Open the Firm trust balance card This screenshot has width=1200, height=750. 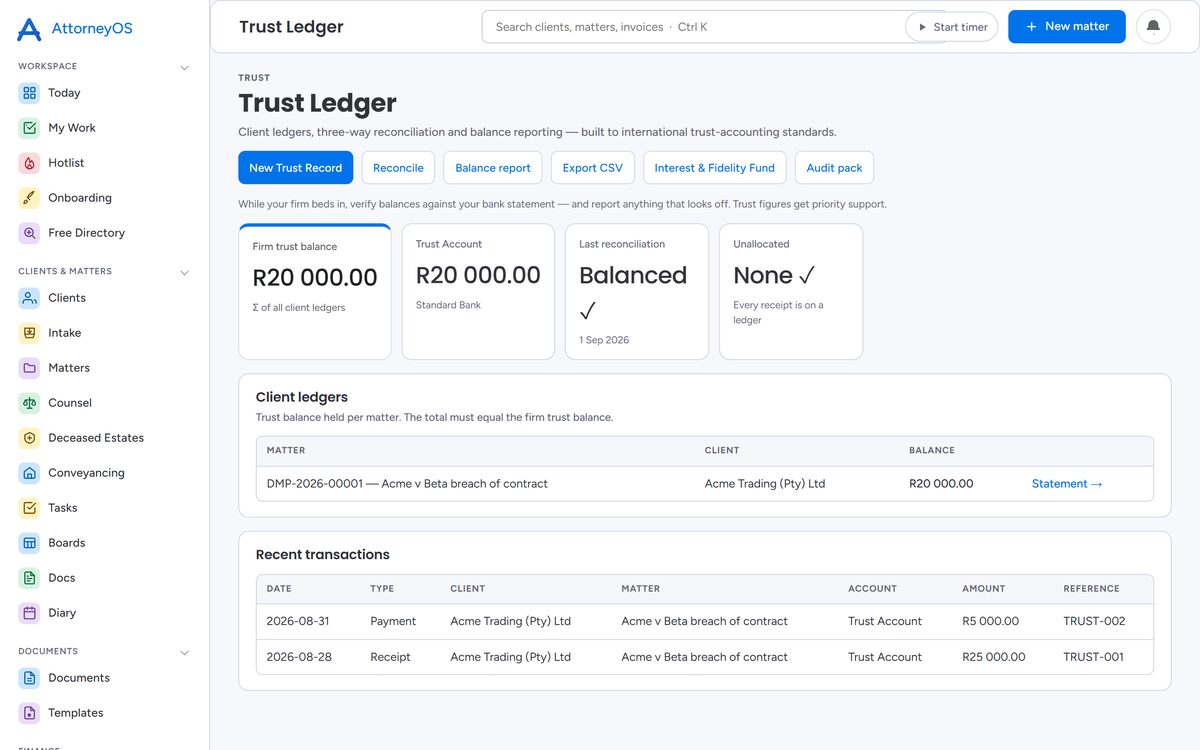tap(315, 291)
